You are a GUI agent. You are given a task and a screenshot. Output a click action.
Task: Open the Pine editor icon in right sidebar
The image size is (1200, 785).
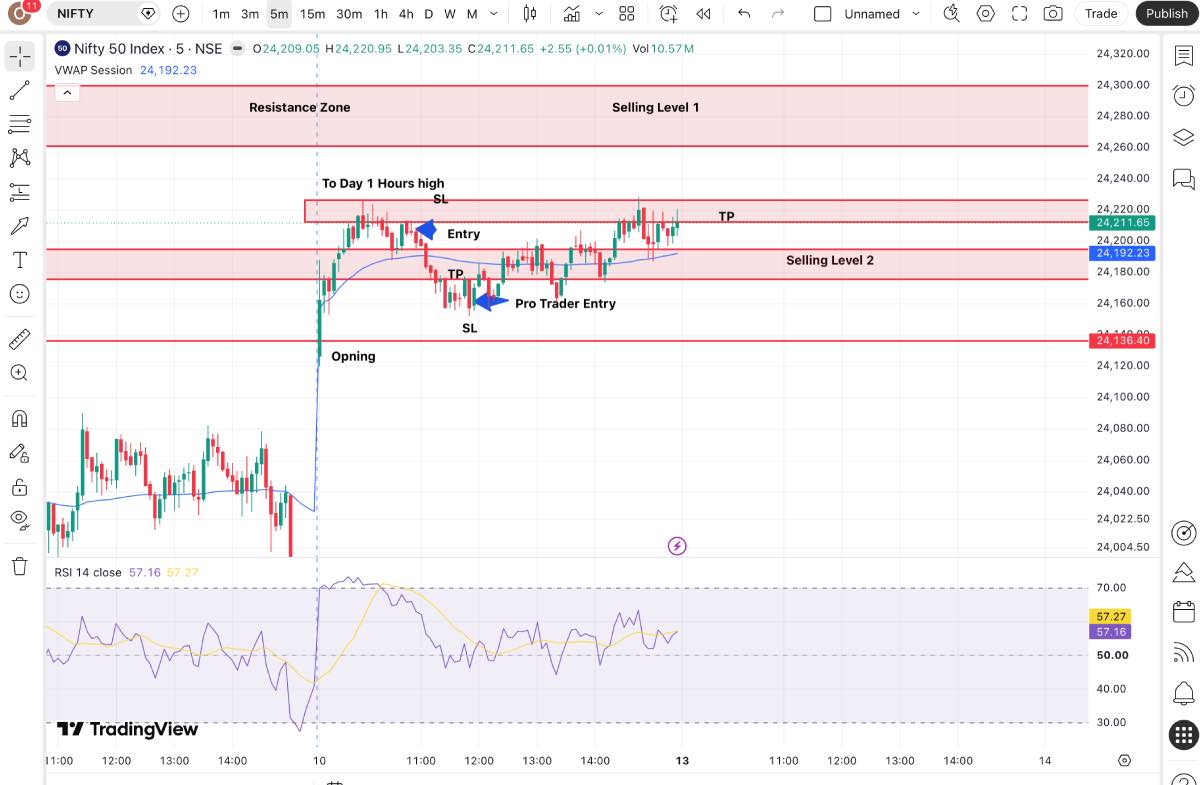click(x=1184, y=572)
